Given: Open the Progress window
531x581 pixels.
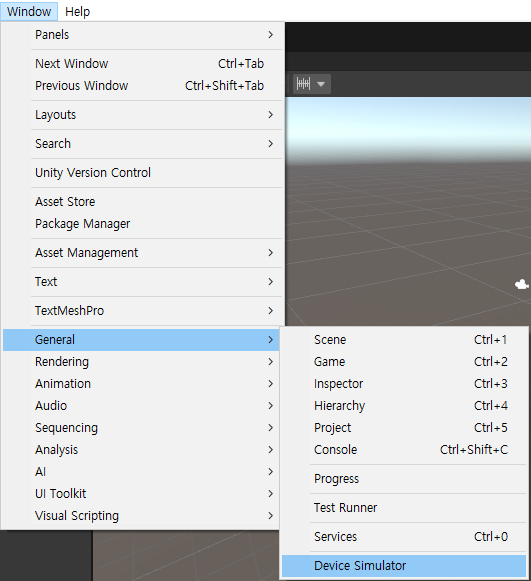Looking at the screenshot, I should 404,479.
